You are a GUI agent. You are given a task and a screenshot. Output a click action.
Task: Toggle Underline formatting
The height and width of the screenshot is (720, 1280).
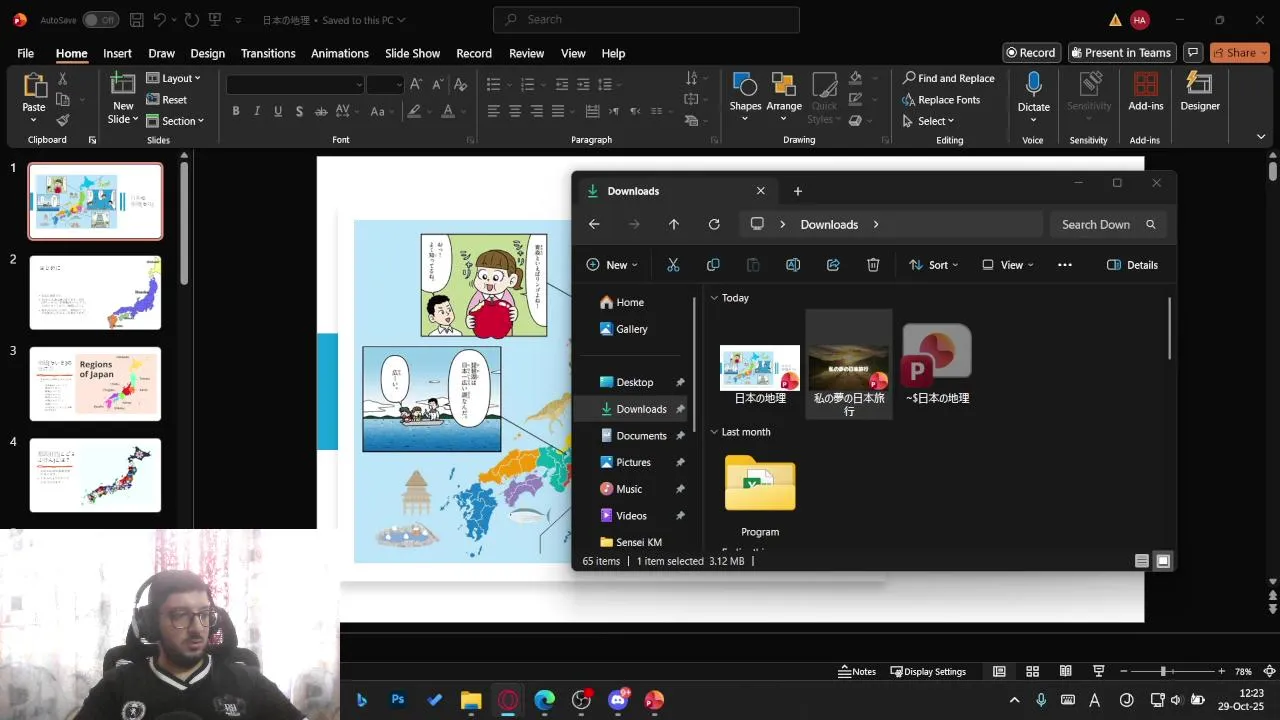[x=278, y=111]
